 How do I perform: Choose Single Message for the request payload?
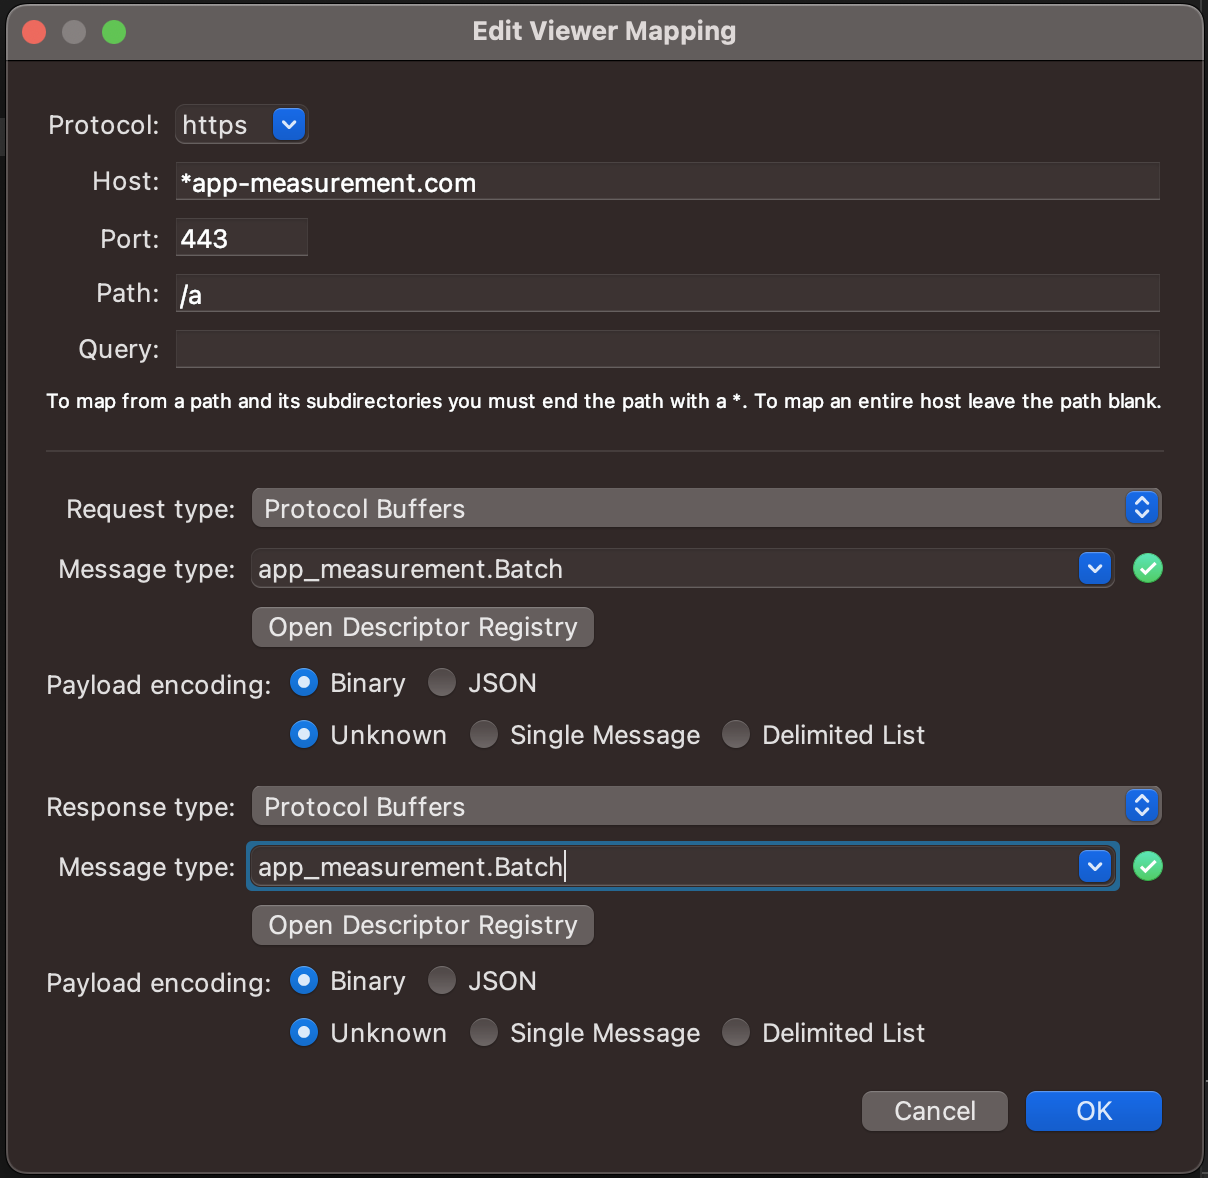click(483, 734)
